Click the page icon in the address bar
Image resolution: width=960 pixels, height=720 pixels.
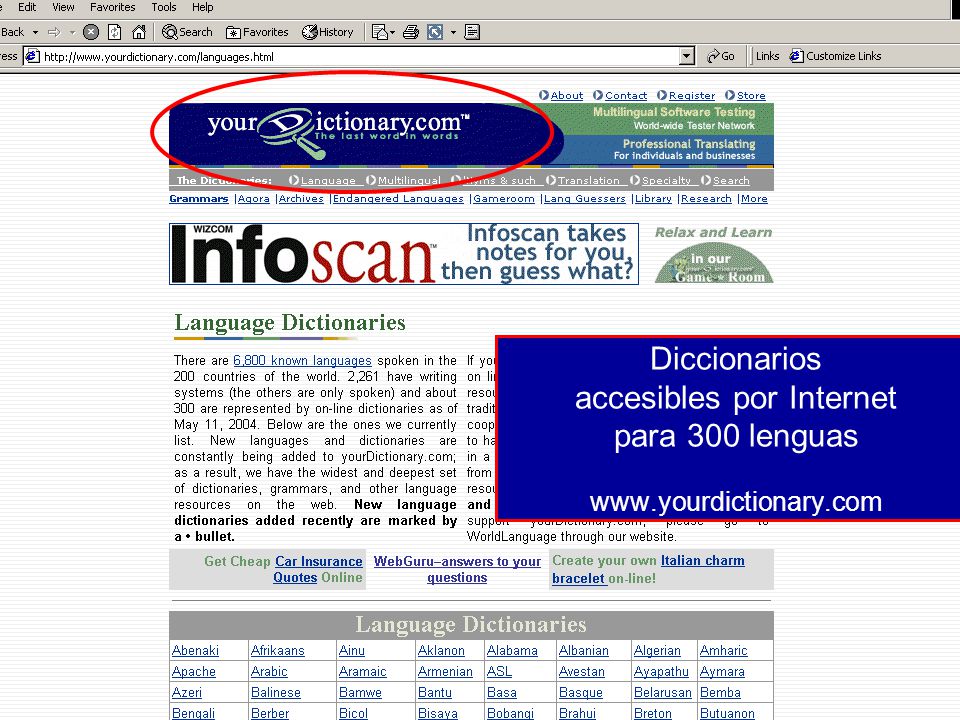click(x=32, y=56)
